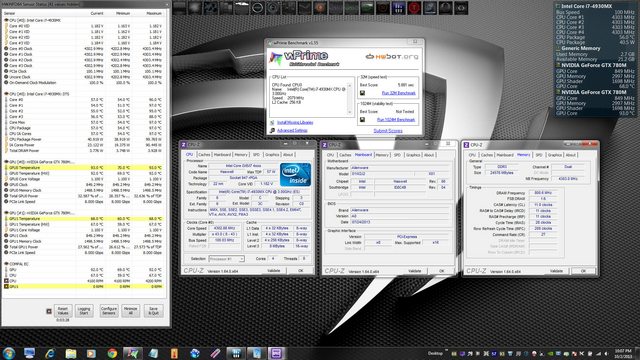Select the highlighted GPU1 Temperature row

click(84, 219)
